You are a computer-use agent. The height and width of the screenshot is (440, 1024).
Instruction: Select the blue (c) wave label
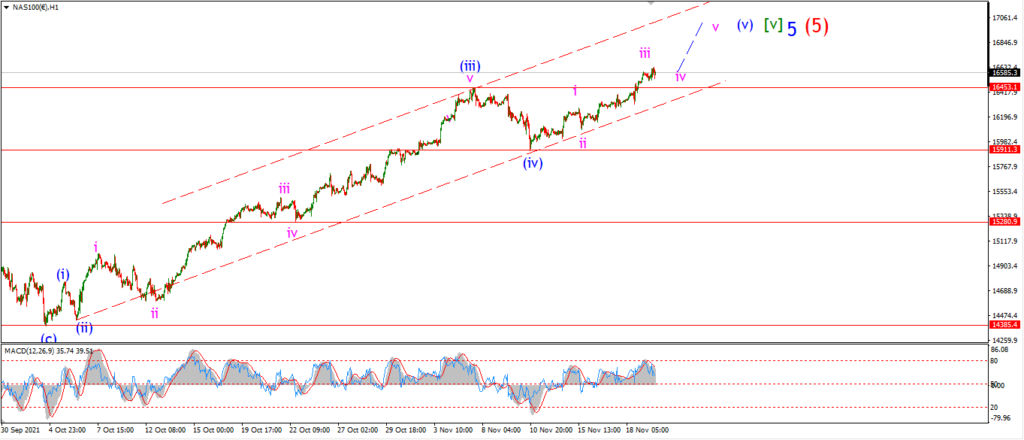pyautogui.click(x=49, y=338)
